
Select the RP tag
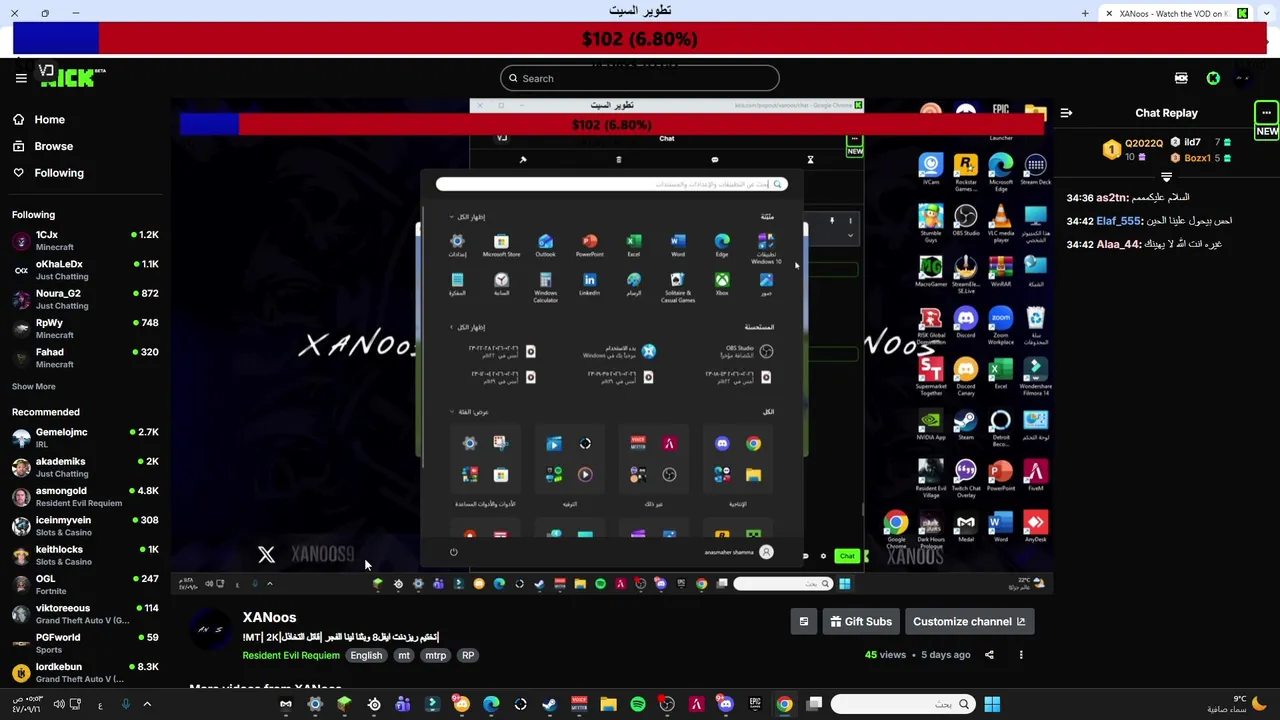468,655
